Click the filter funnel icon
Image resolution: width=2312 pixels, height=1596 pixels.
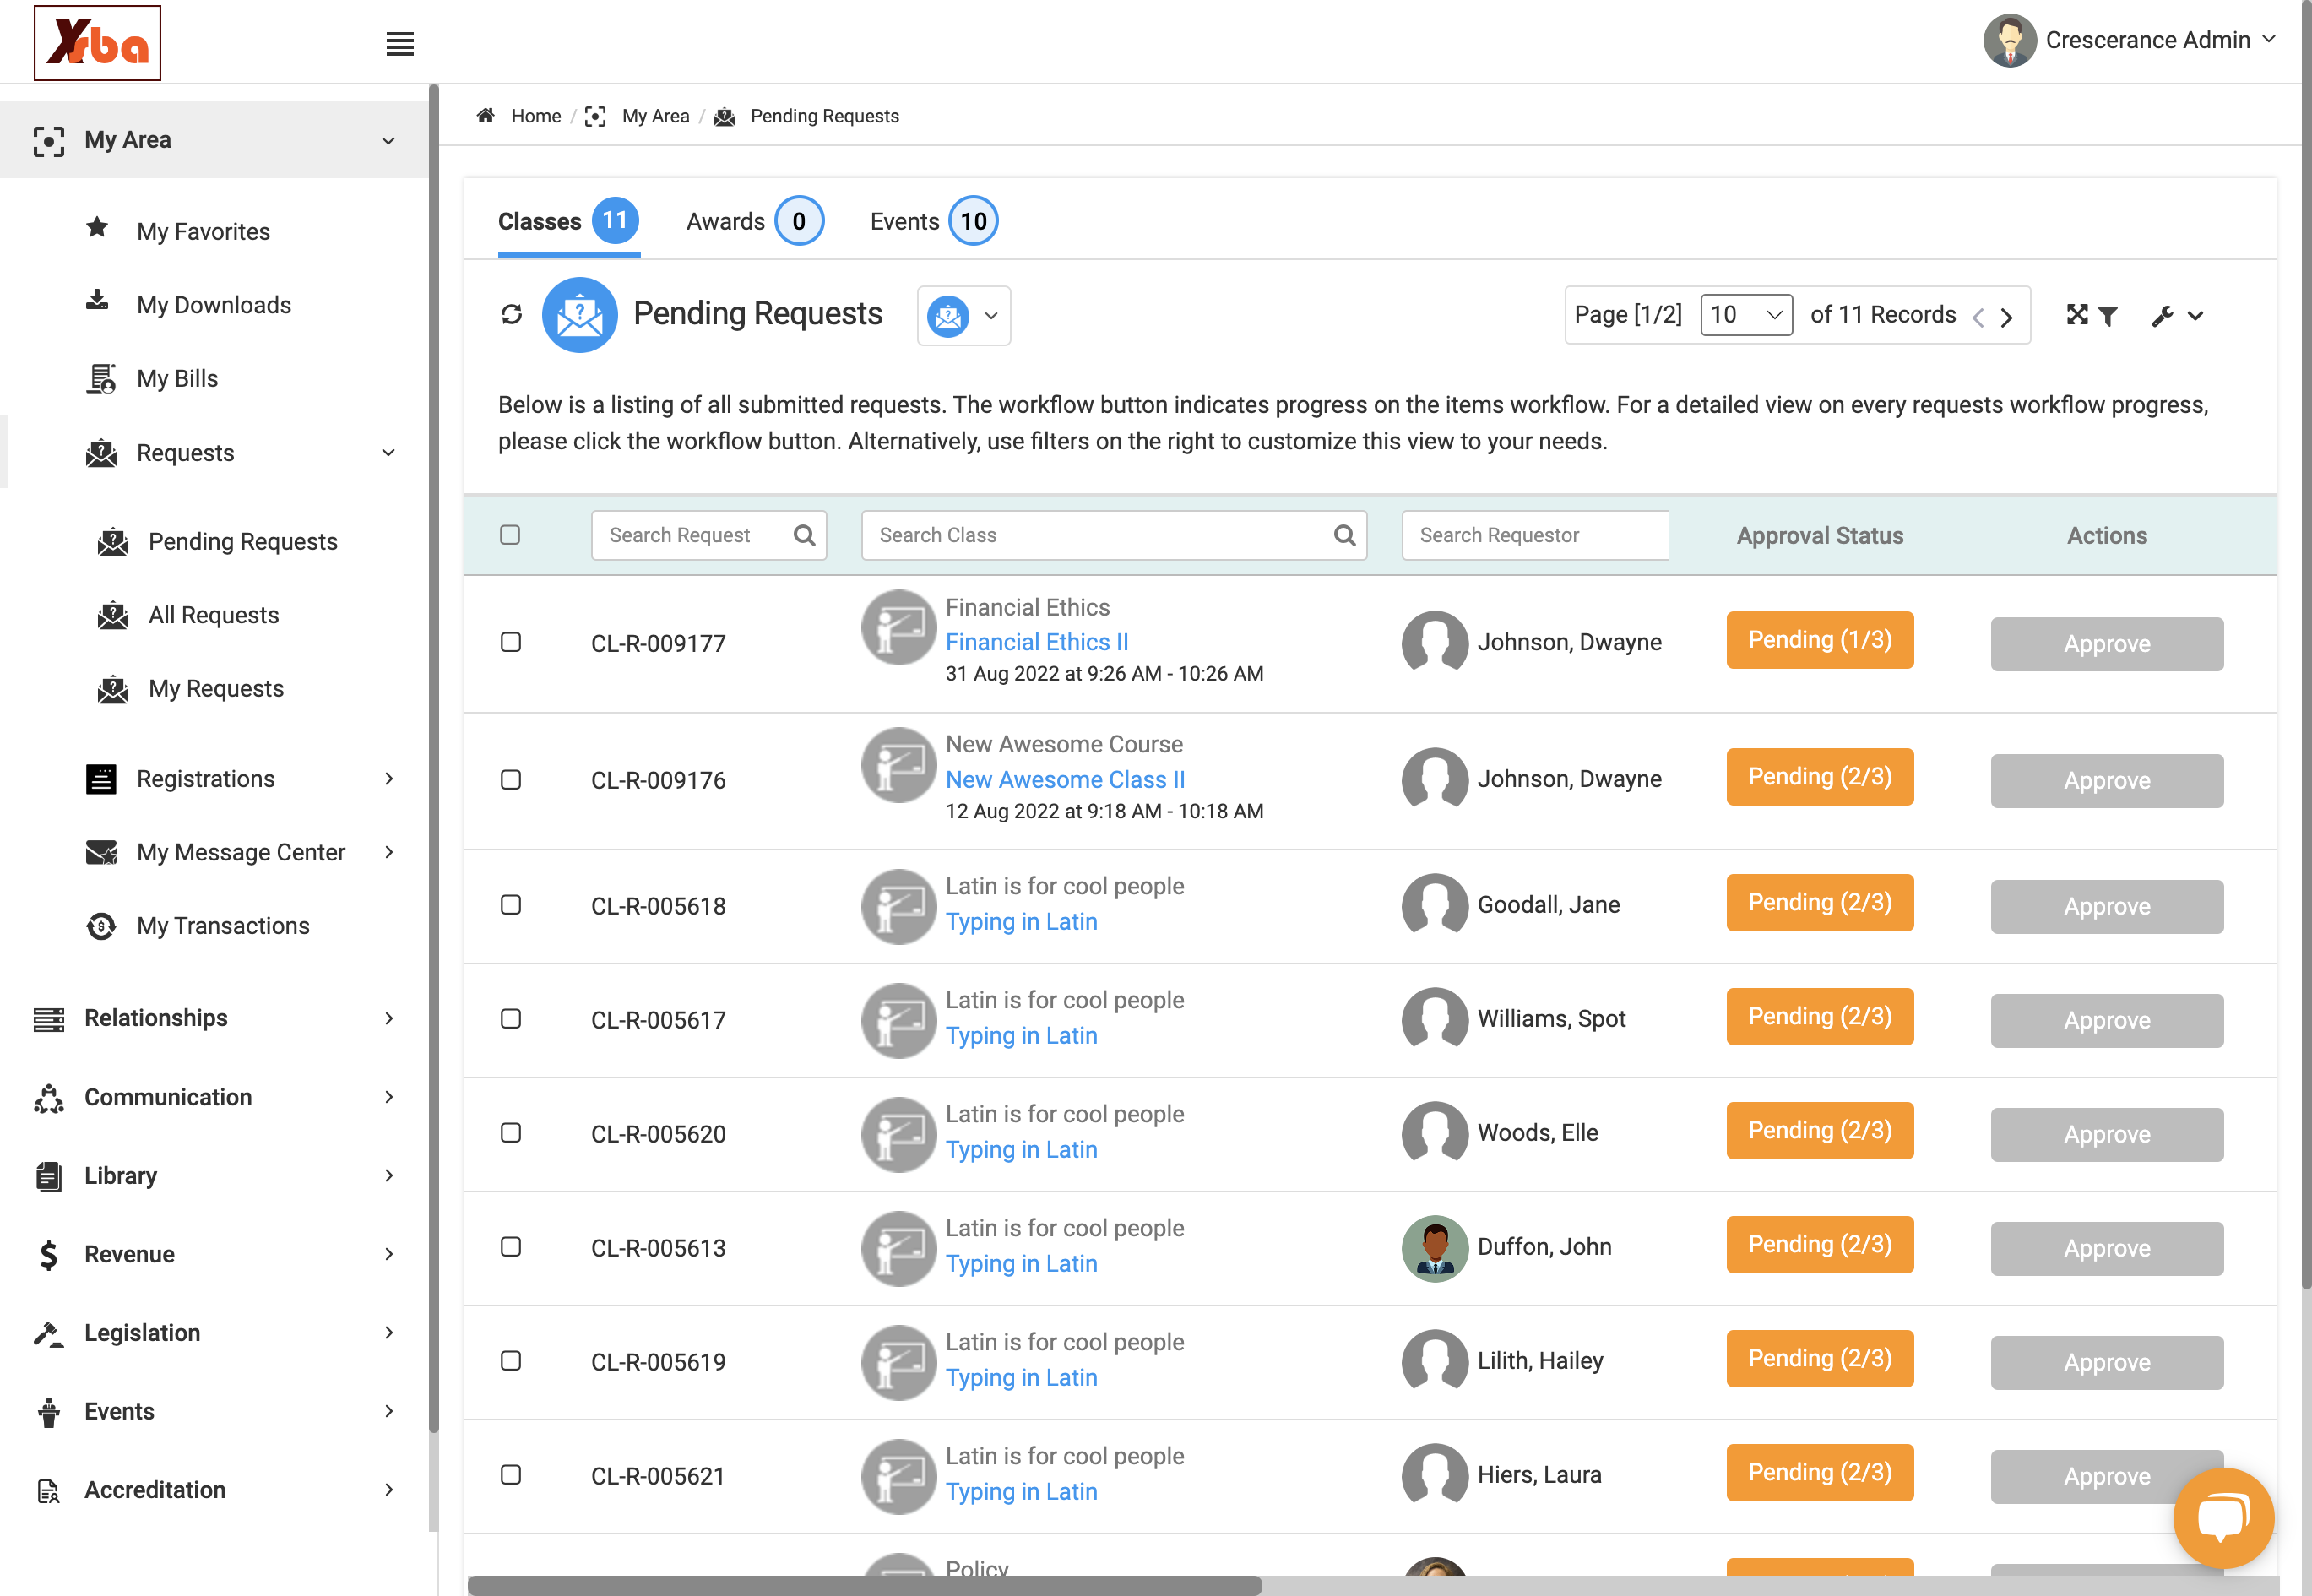[2108, 316]
